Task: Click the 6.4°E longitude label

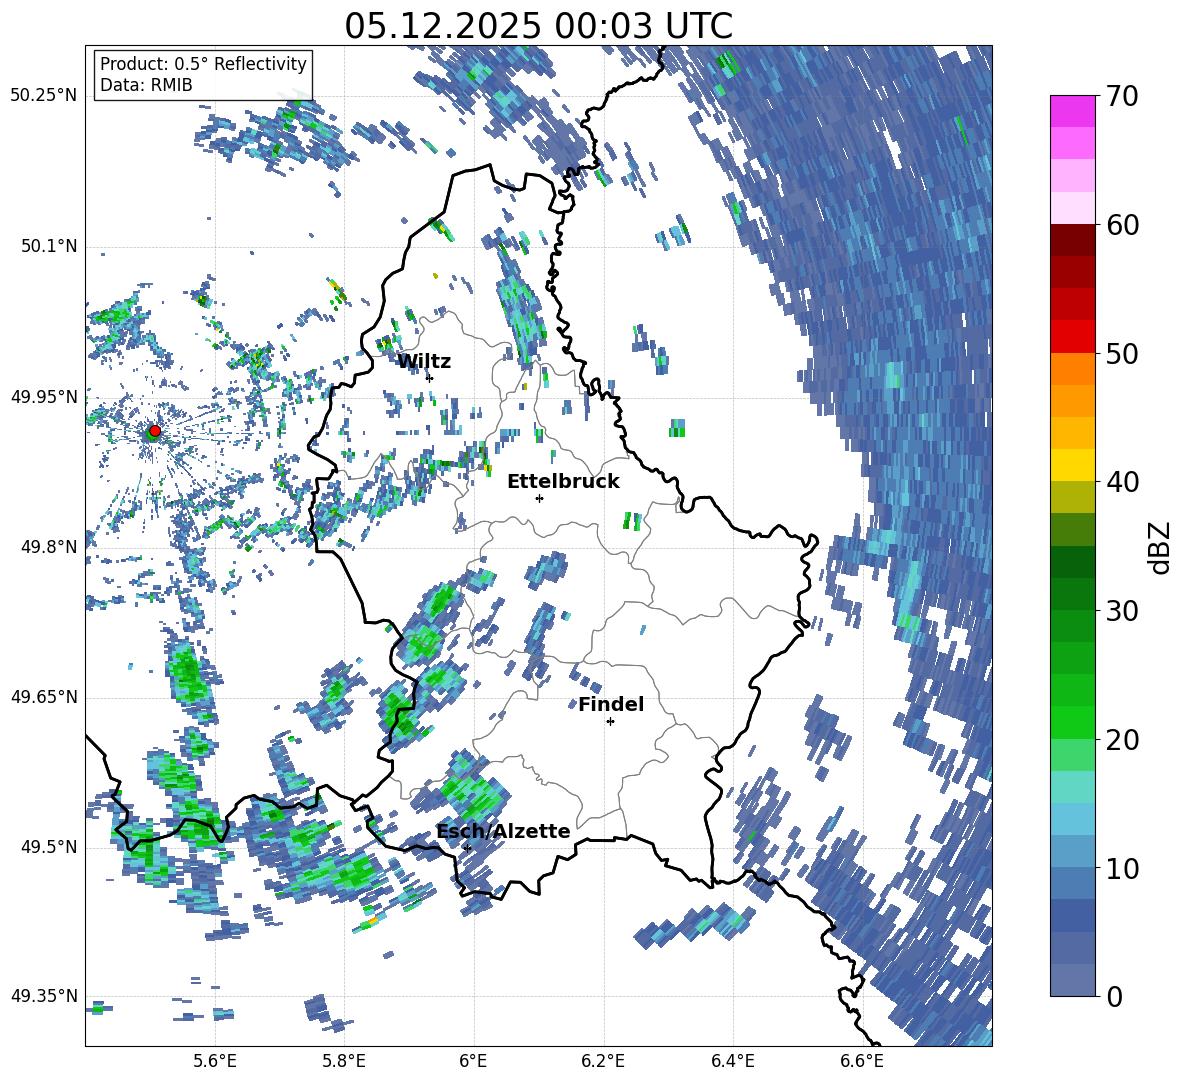Action: 732,1061
